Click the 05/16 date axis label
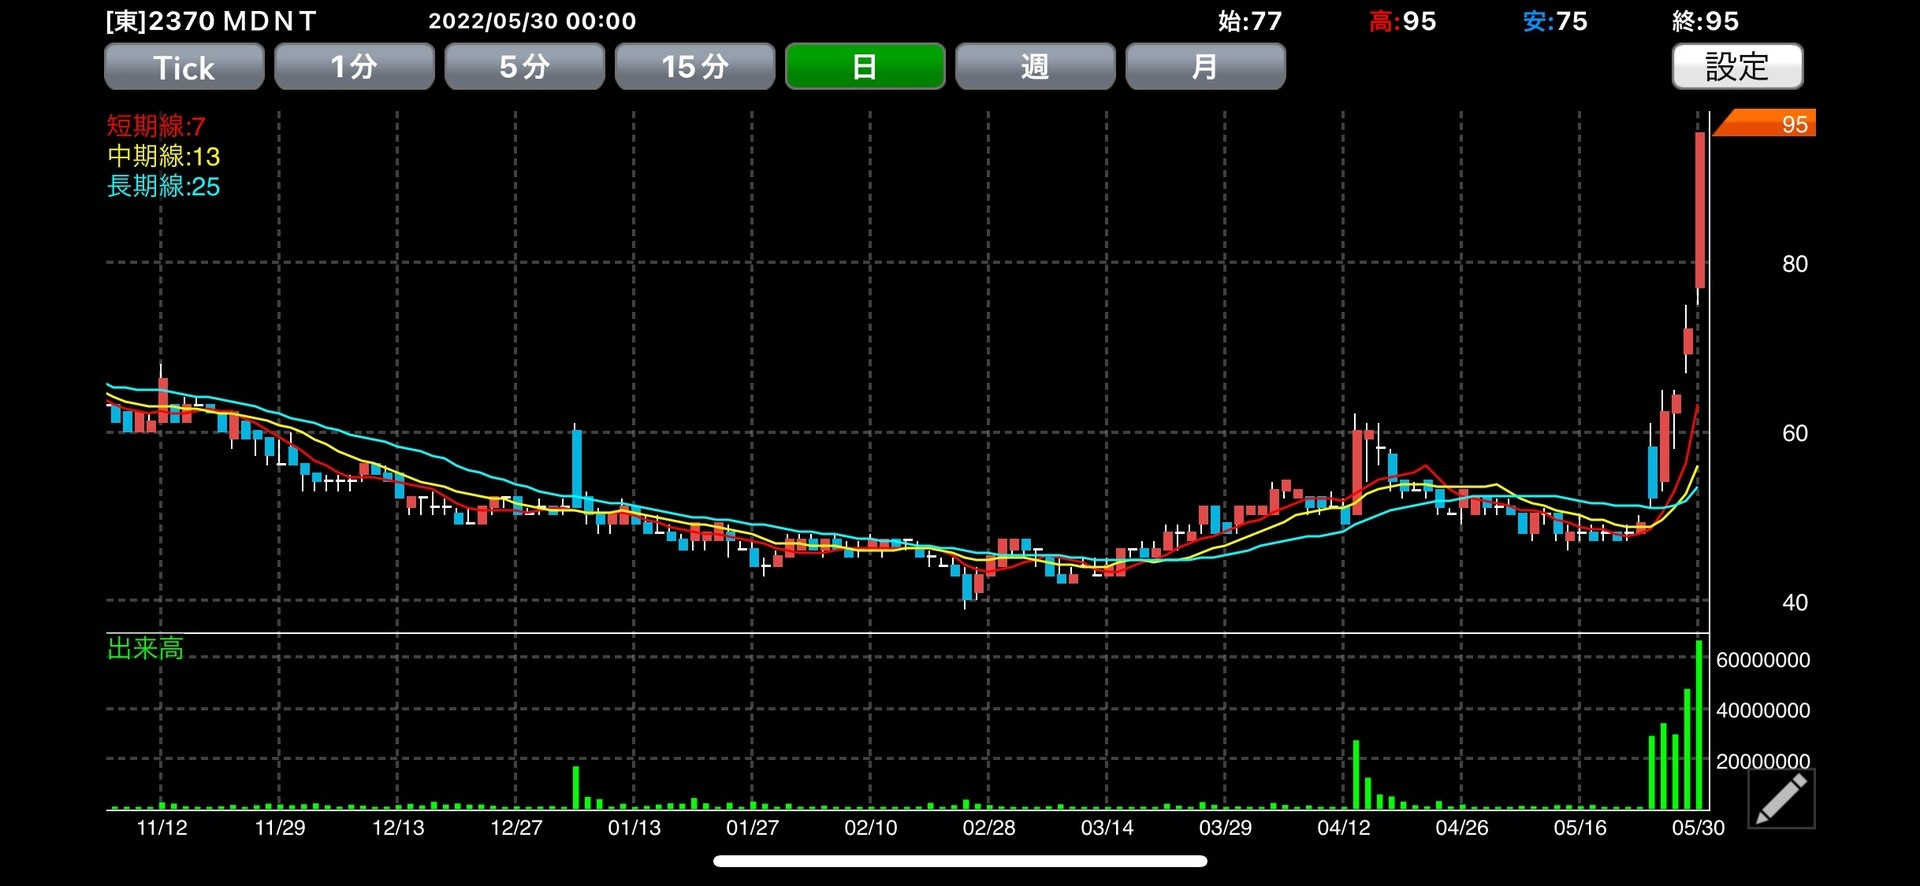 1580,828
